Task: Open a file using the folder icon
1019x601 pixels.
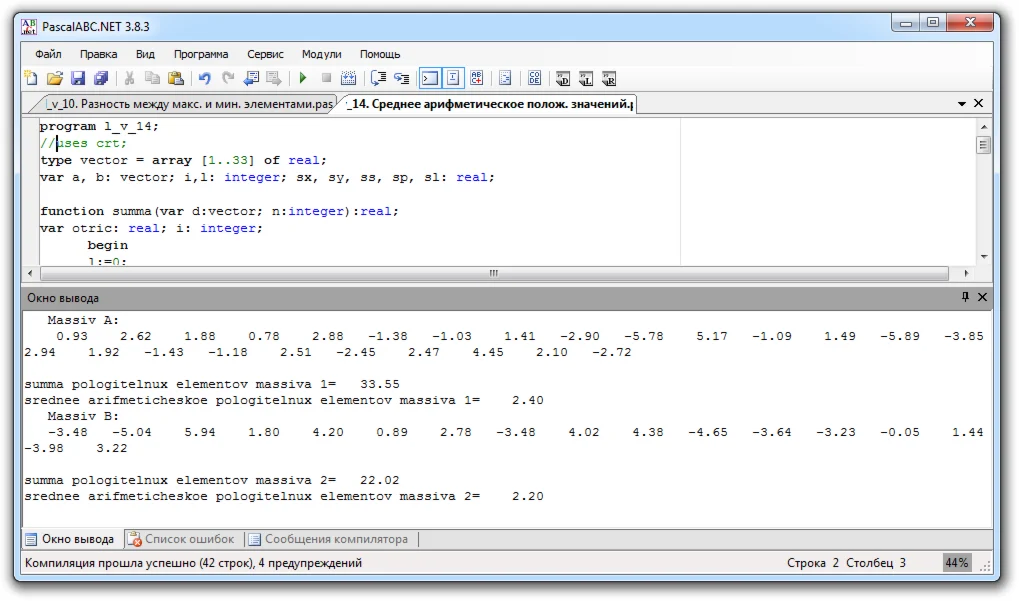Action: click(x=54, y=78)
